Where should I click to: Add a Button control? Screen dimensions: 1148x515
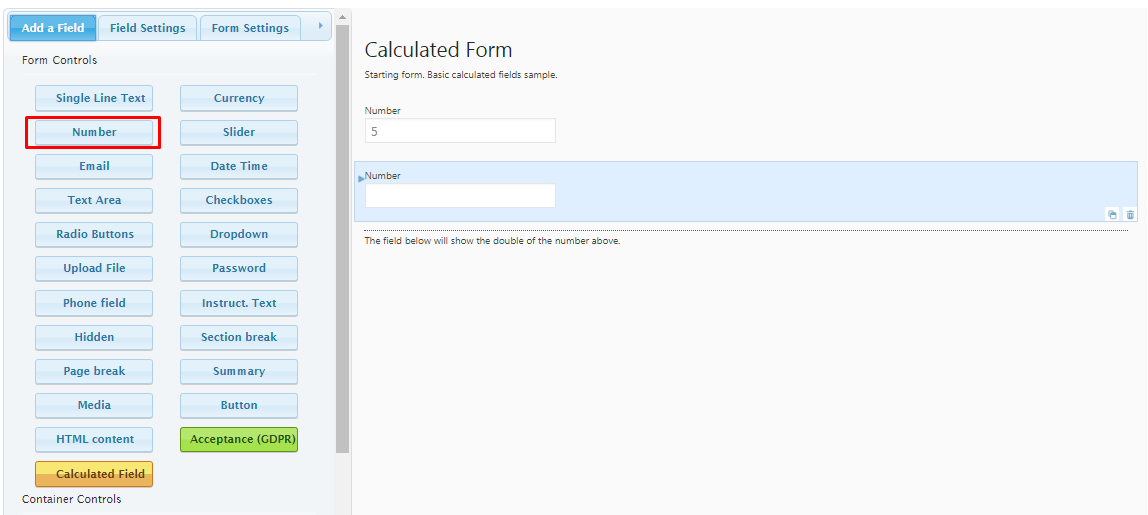pyautogui.click(x=239, y=405)
